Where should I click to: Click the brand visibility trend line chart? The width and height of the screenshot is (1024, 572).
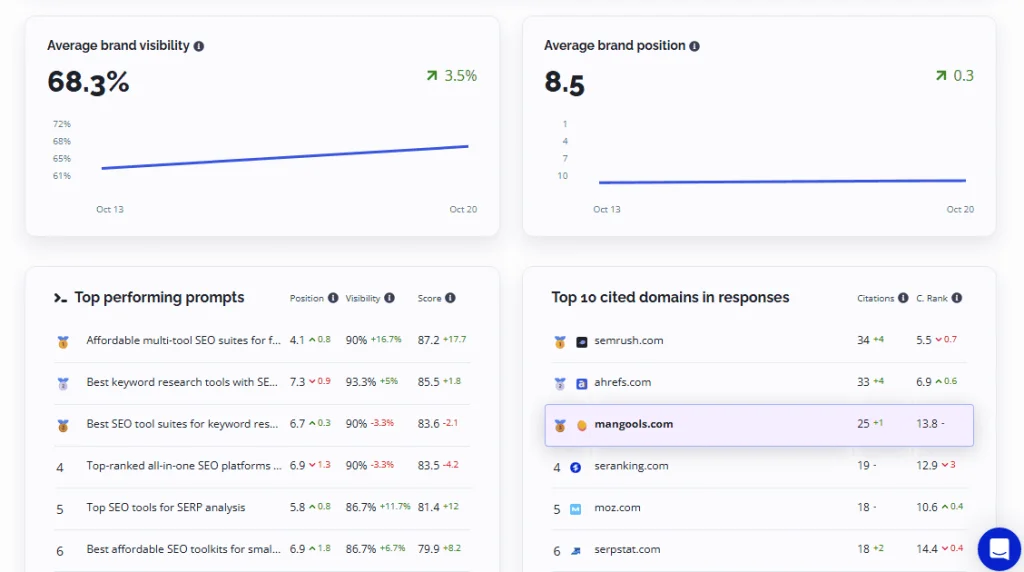click(285, 157)
